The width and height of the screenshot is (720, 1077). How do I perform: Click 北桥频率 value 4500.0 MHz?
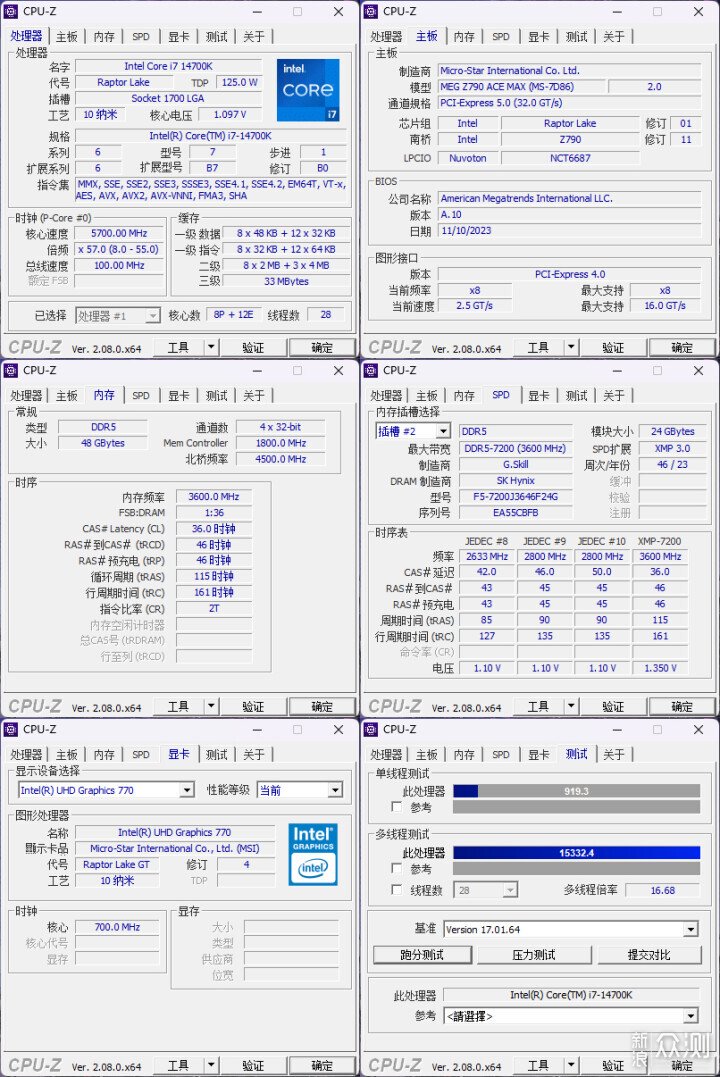(280, 459)
